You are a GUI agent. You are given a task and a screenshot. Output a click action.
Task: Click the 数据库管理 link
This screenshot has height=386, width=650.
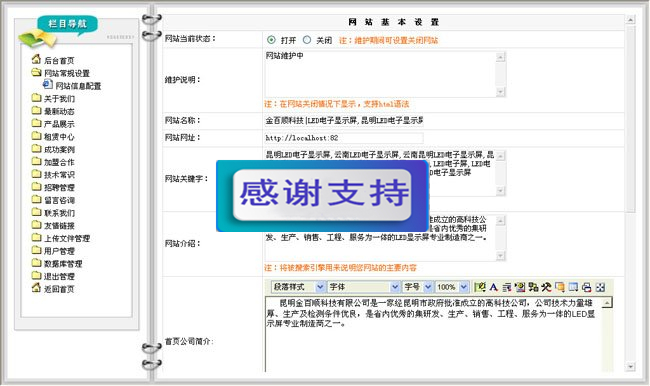click(x=63, y=264)
